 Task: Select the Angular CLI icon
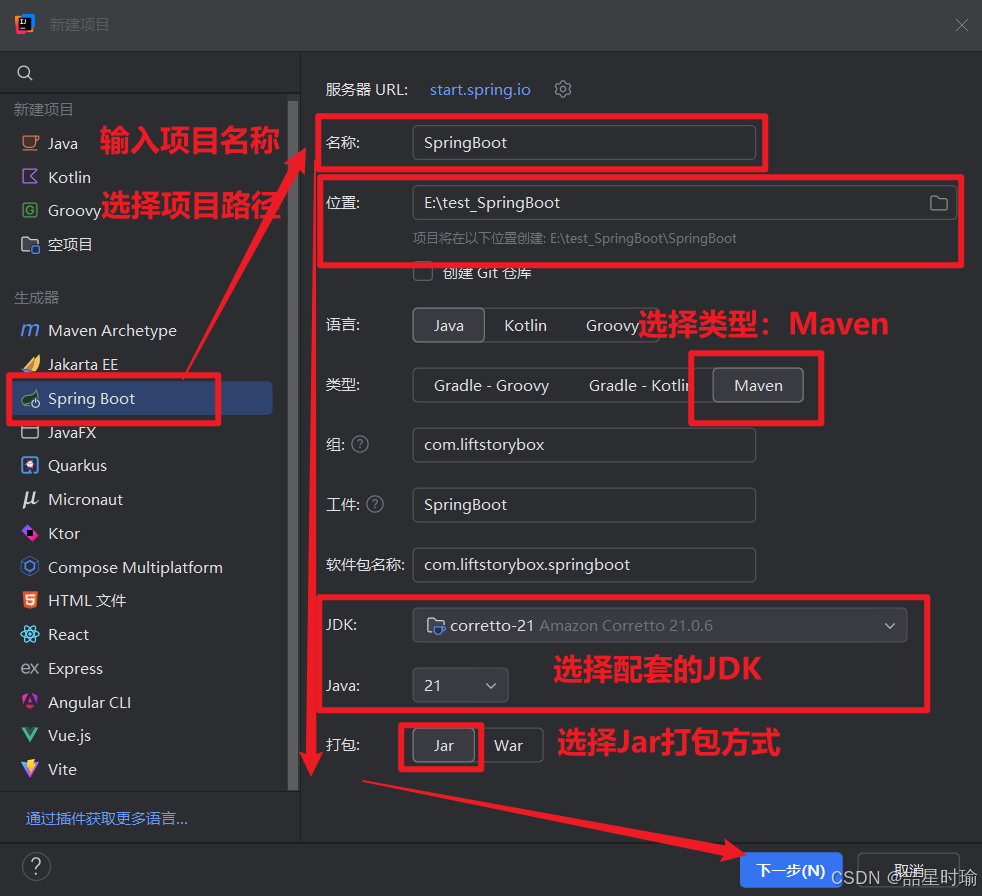(30, 701)
